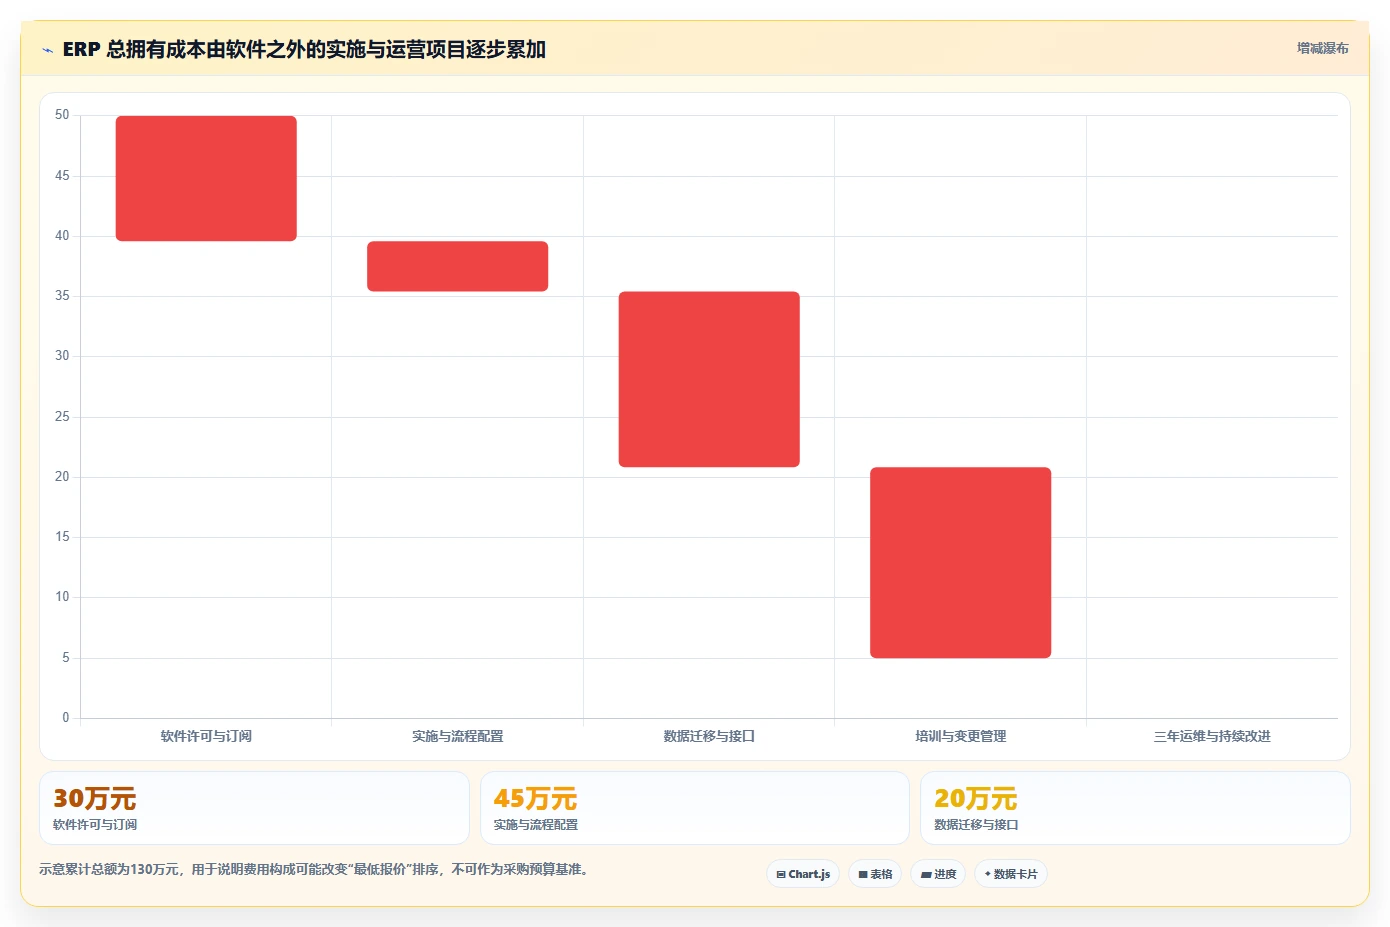Click the 表格 tag chip

[x=875, y=874]
